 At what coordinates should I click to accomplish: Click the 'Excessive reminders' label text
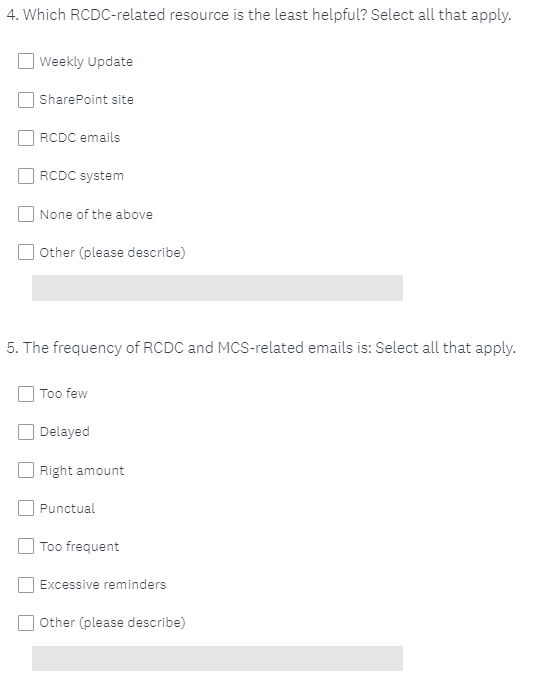tap(103, 584)
